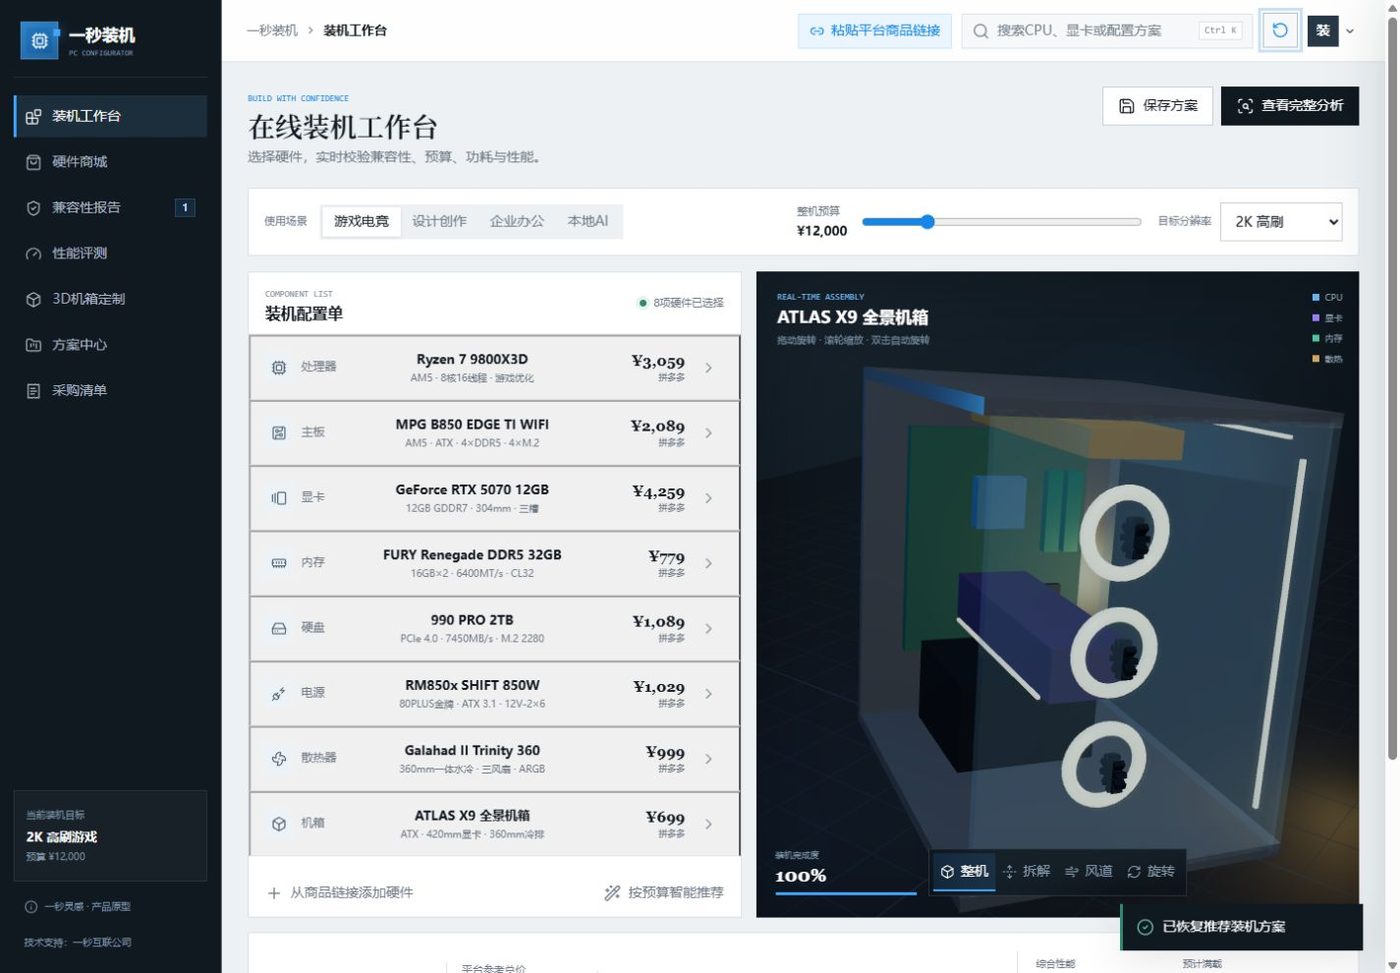
Task: Click the blue CPU legend swatch
Action: 1315,298
